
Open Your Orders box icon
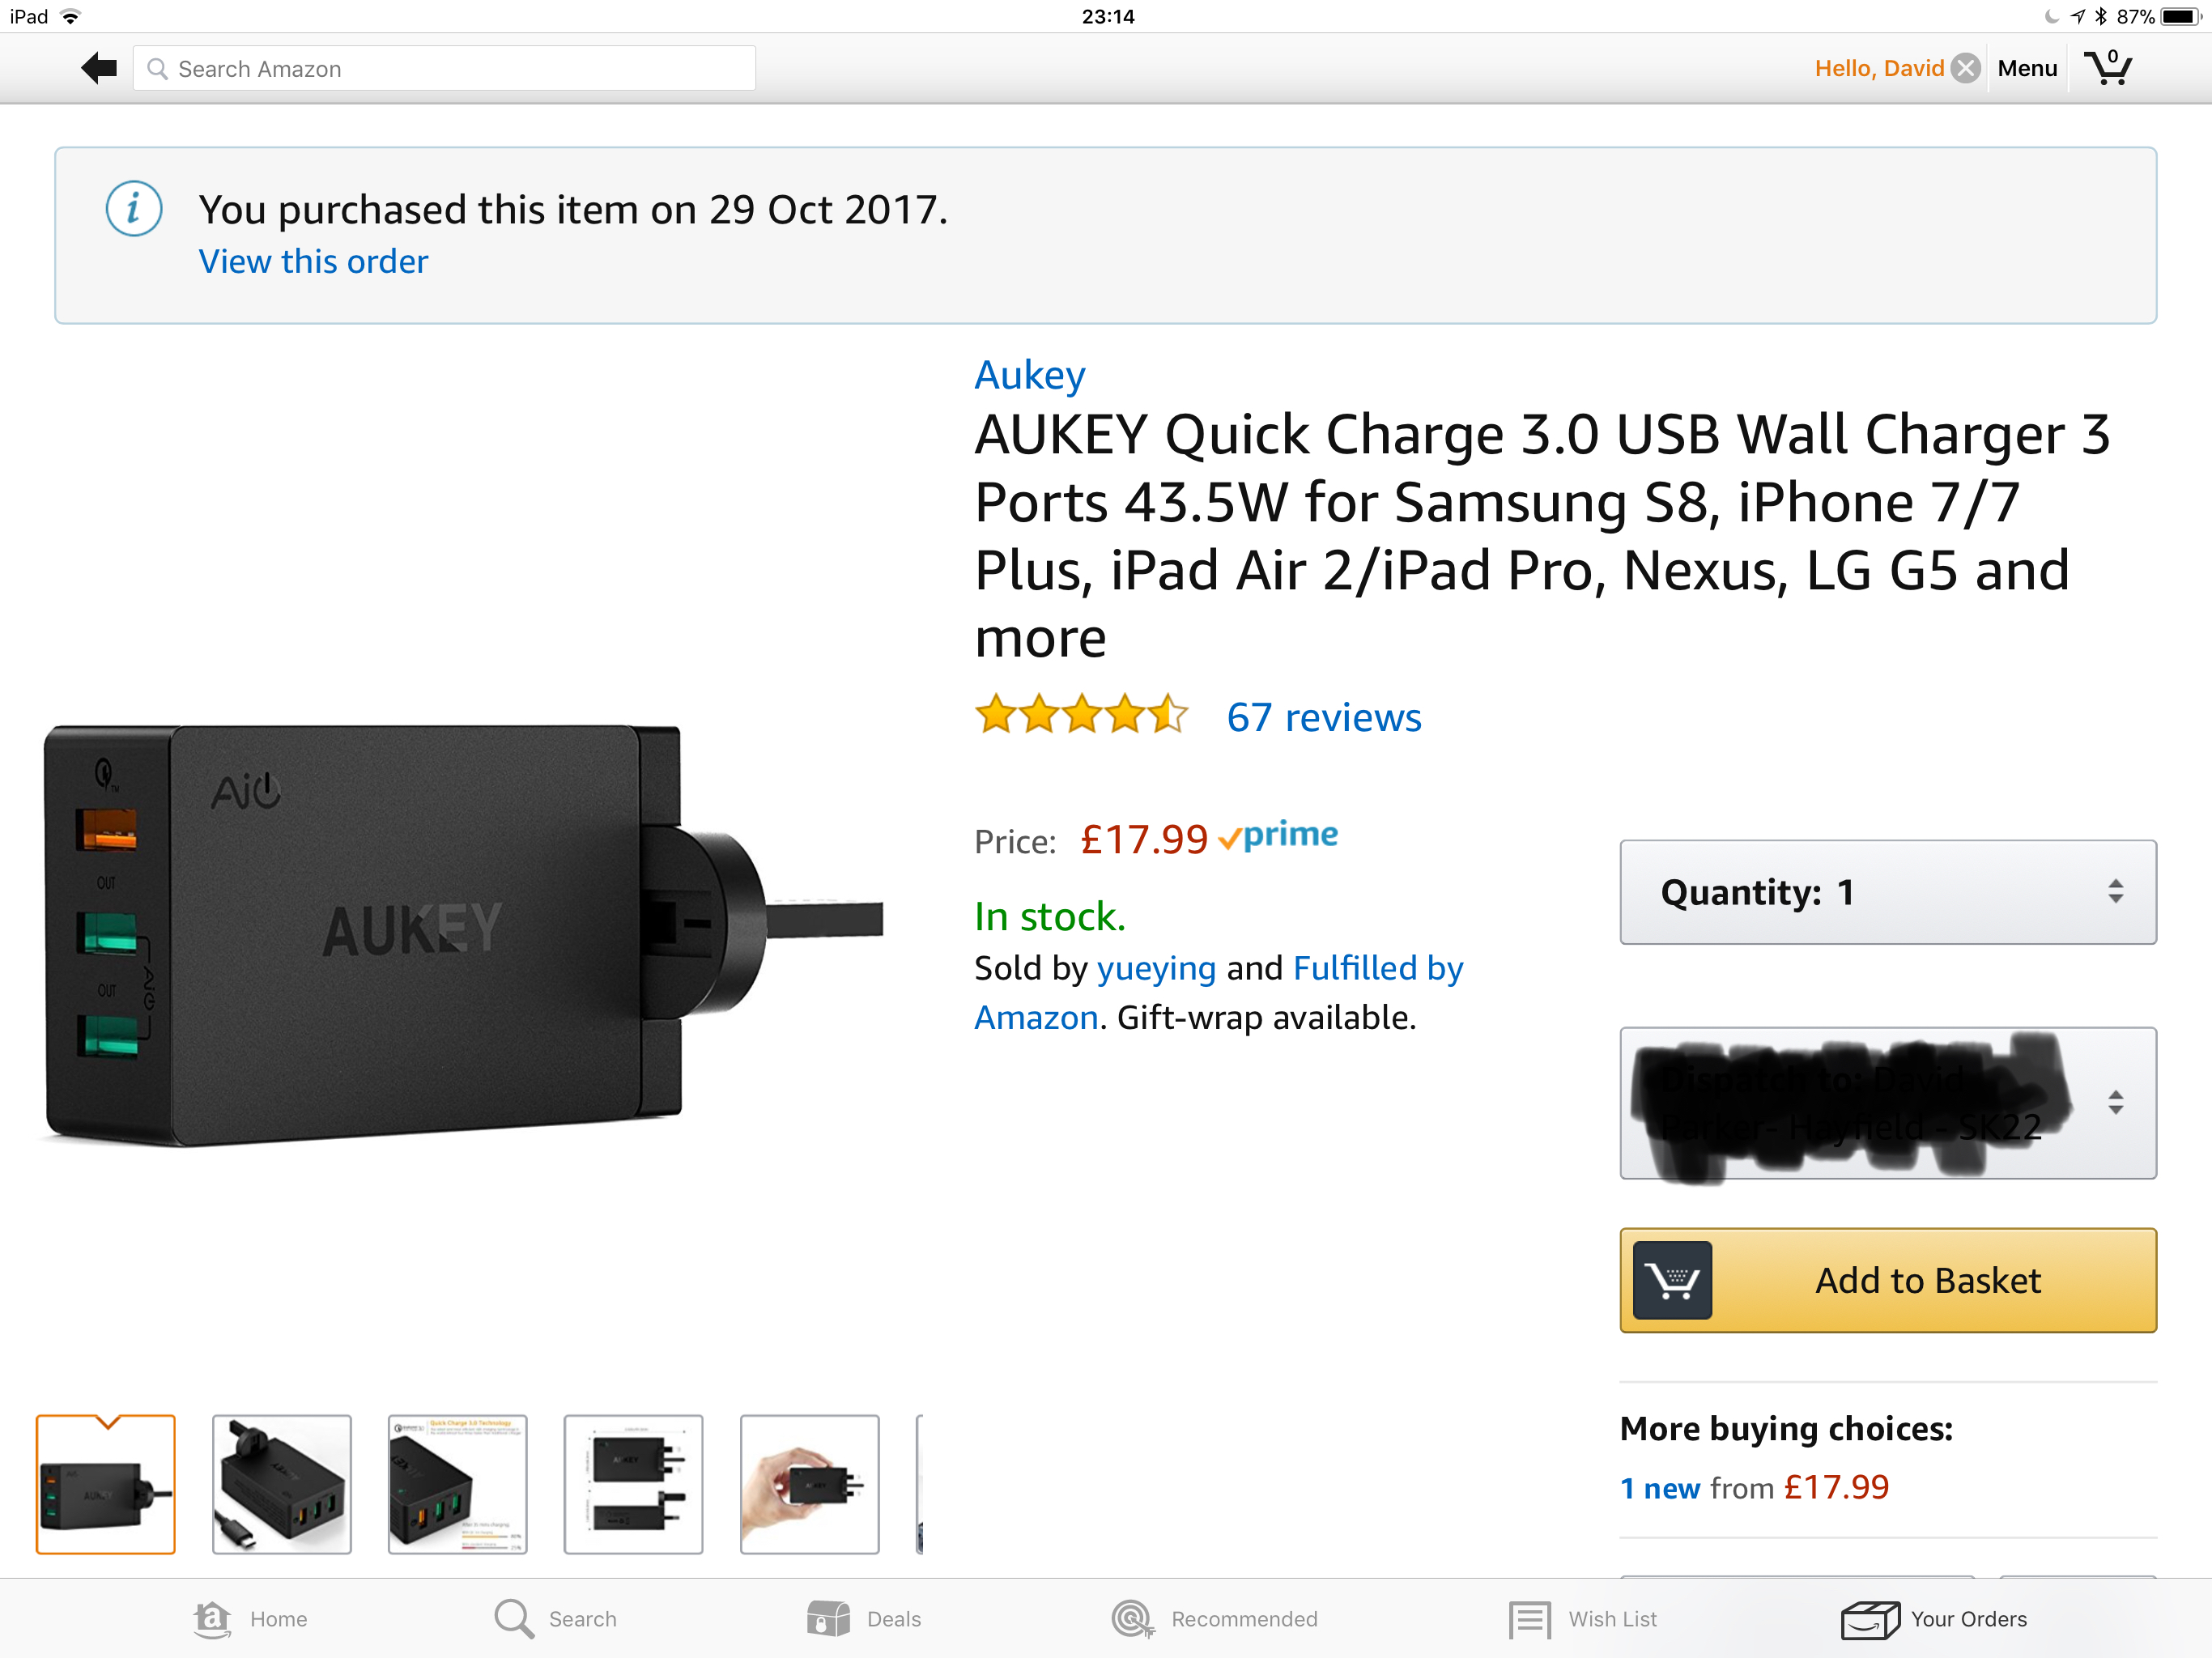pos(1870,1619)
